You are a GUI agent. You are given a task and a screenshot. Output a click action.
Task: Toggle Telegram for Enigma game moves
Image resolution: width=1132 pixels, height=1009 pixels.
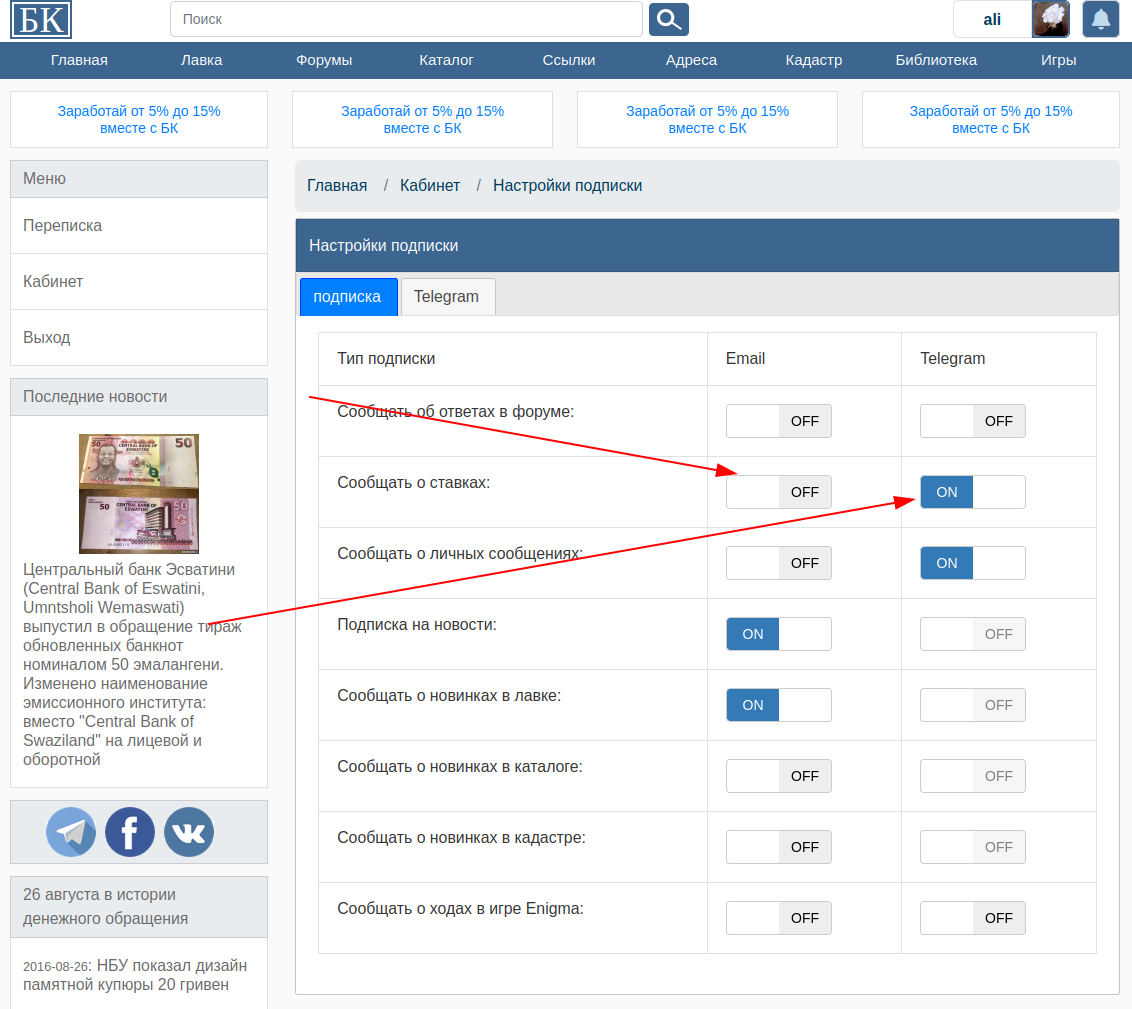pos(972,918)
